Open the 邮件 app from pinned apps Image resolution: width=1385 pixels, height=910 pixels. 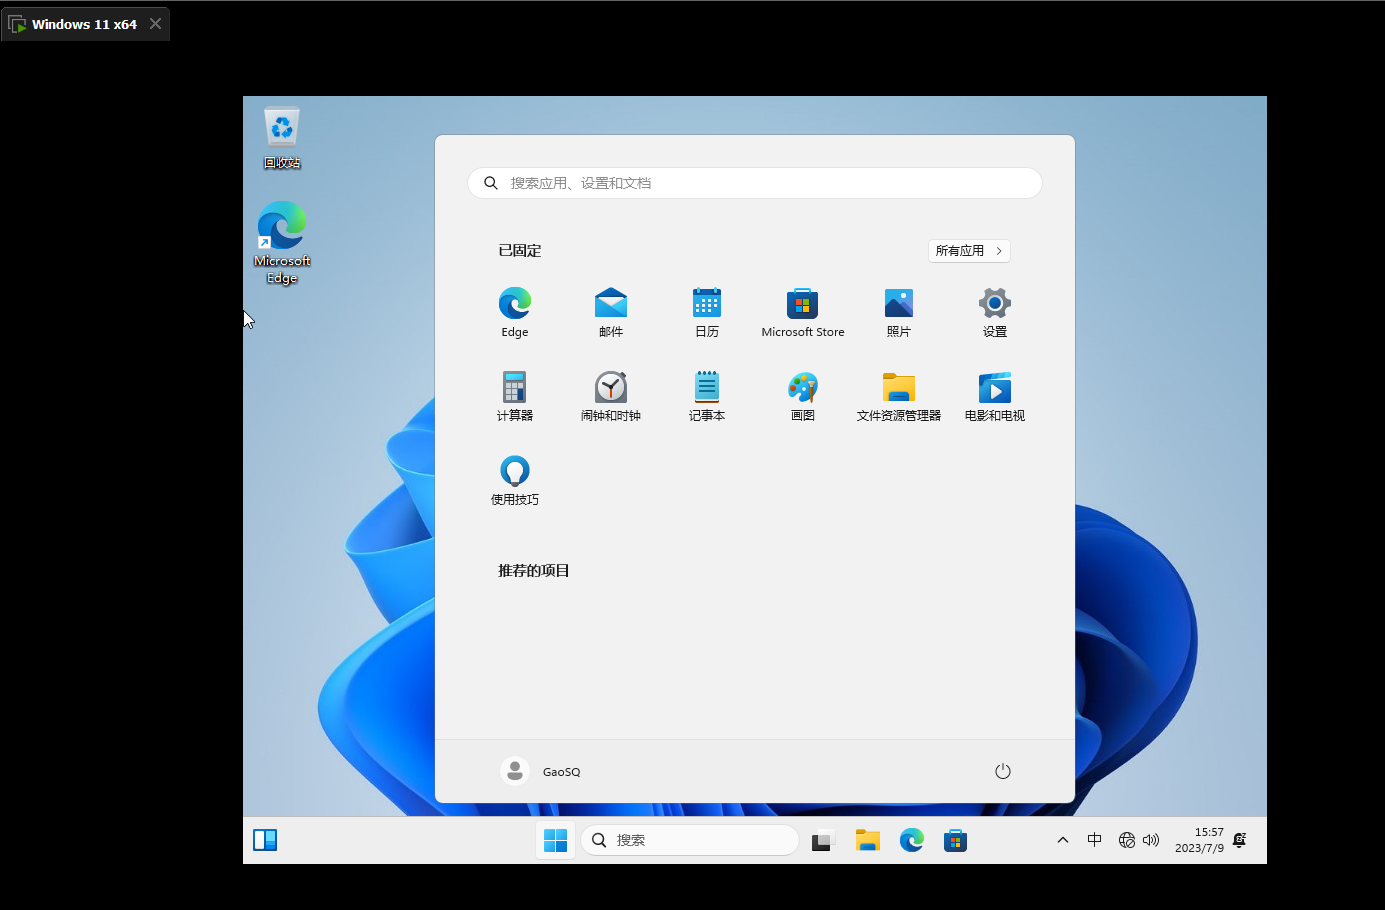coord(610,311)
